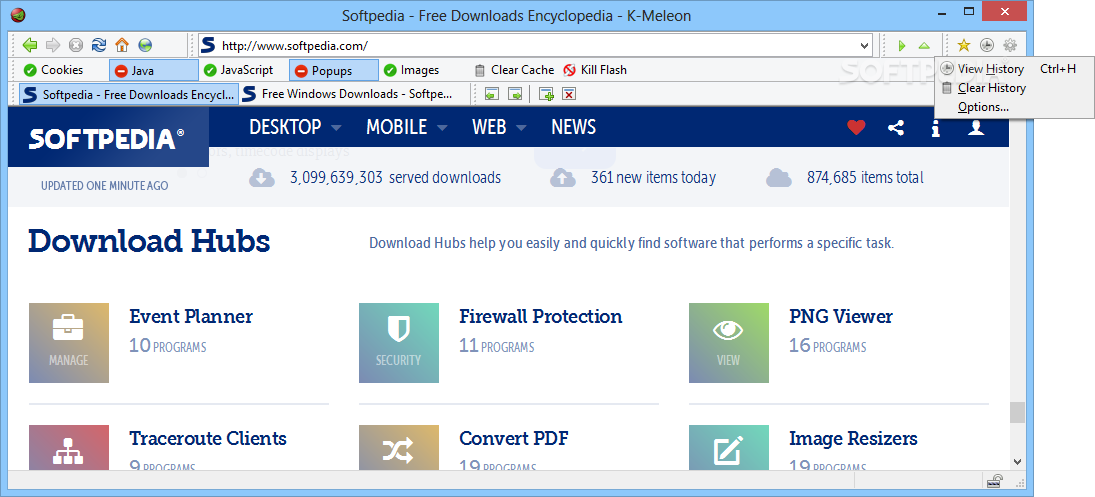Open the PNG Viewer hub link
This screenshot has height=497, width=1095.
pos(841,316)
